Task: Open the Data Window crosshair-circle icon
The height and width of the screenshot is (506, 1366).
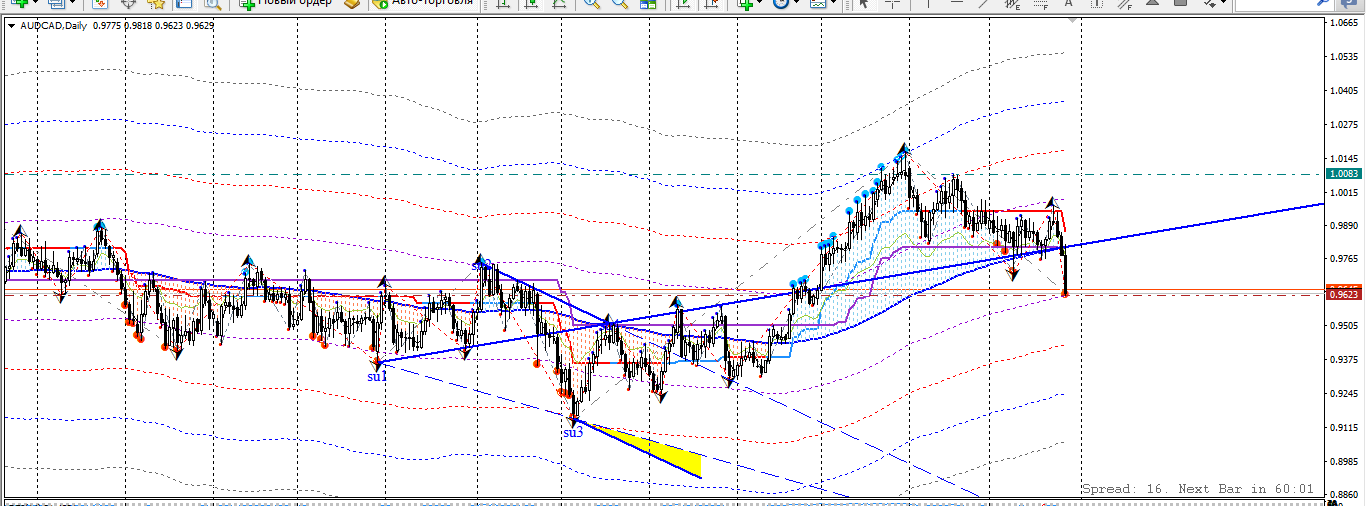Action: coord(129,4)
